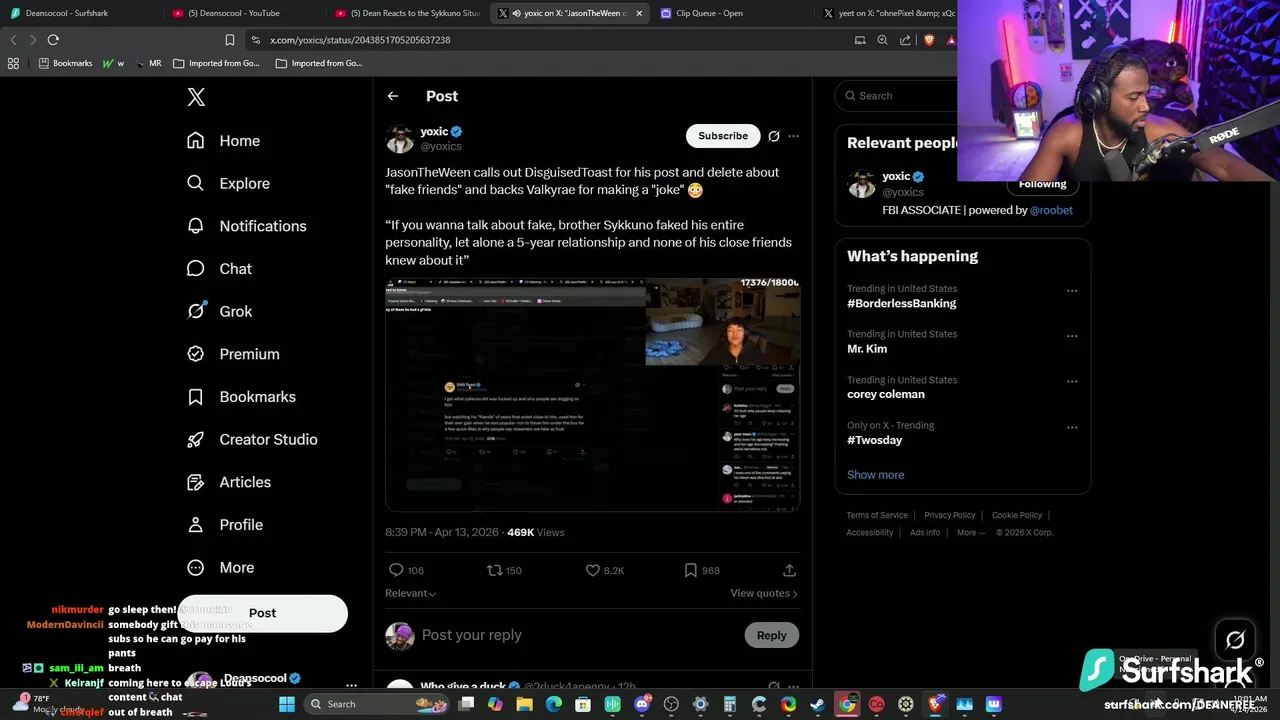This screenshot has height=720, width=1280.
Task: Switch to Dean Reacts to Sykkuno tab
Action: pyautogui.click(x=407, y=13)
